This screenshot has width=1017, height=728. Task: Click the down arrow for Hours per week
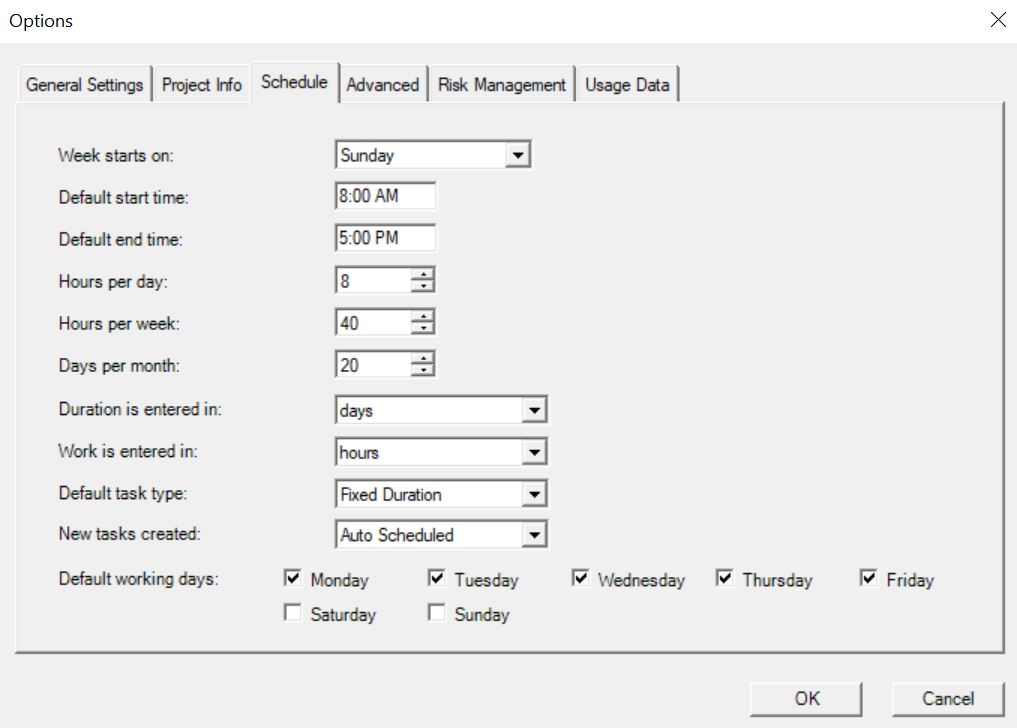[424, 327]
